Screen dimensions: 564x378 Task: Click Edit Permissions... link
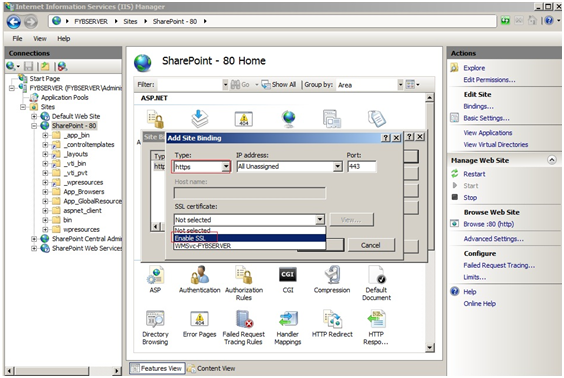click(x=489, y=80)
